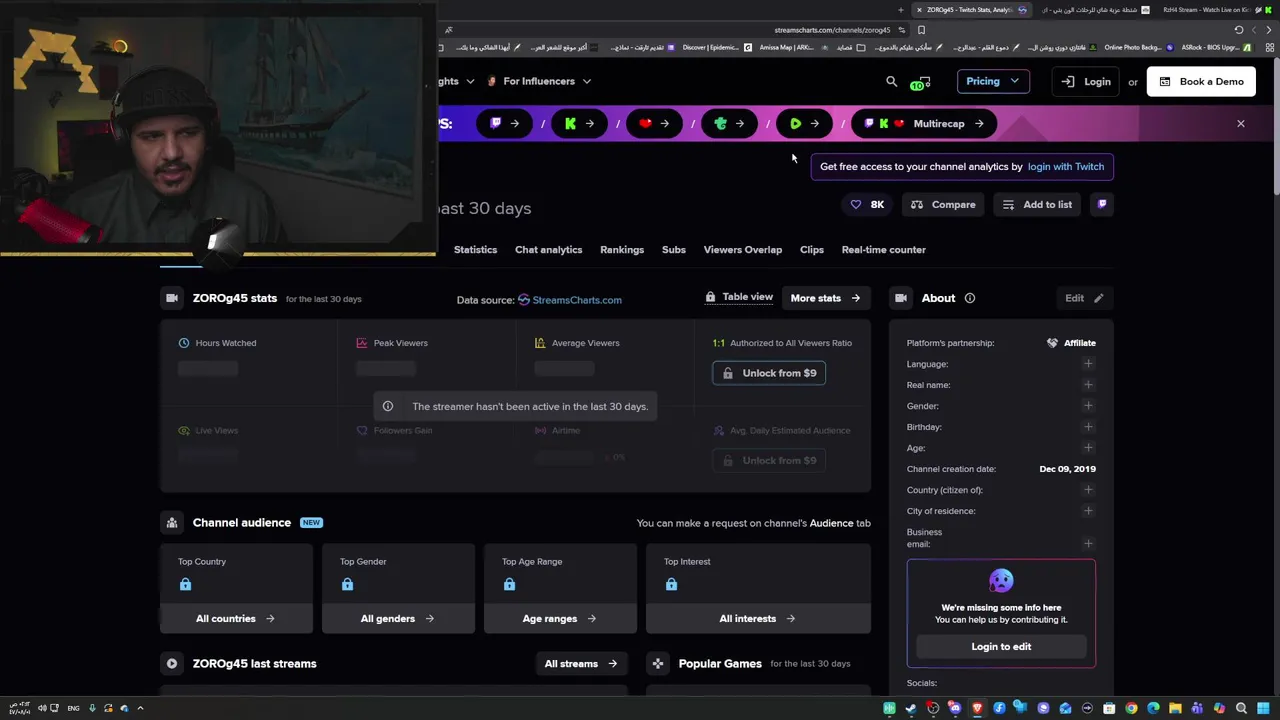Click Login to edit button
Viewport: 1280px width, 720px height.
[1001, 647]
